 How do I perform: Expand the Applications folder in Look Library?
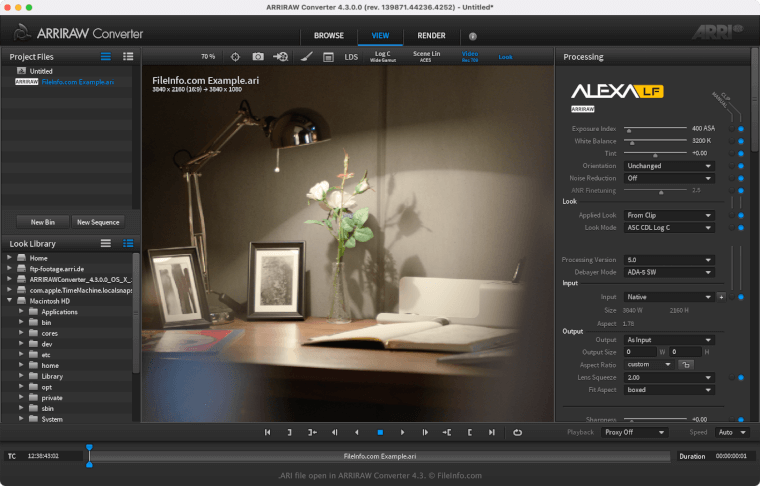pyautogui.click(x=21, y=312)
